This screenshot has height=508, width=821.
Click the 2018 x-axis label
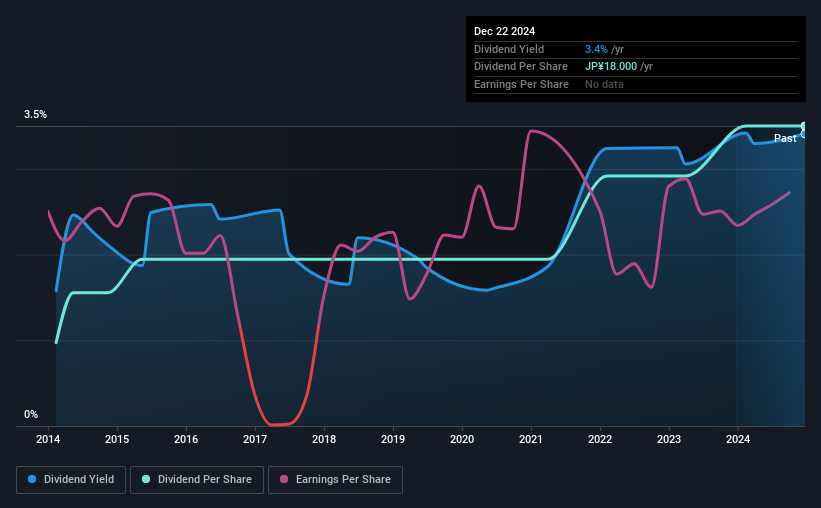324,439
